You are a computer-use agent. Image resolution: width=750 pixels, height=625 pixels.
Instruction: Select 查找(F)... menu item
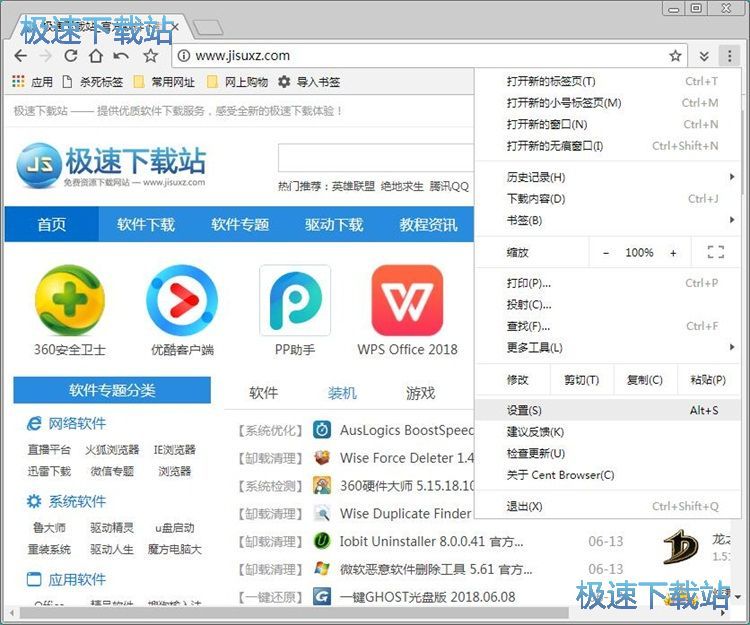pyautogui.click(x=607, y=326)
